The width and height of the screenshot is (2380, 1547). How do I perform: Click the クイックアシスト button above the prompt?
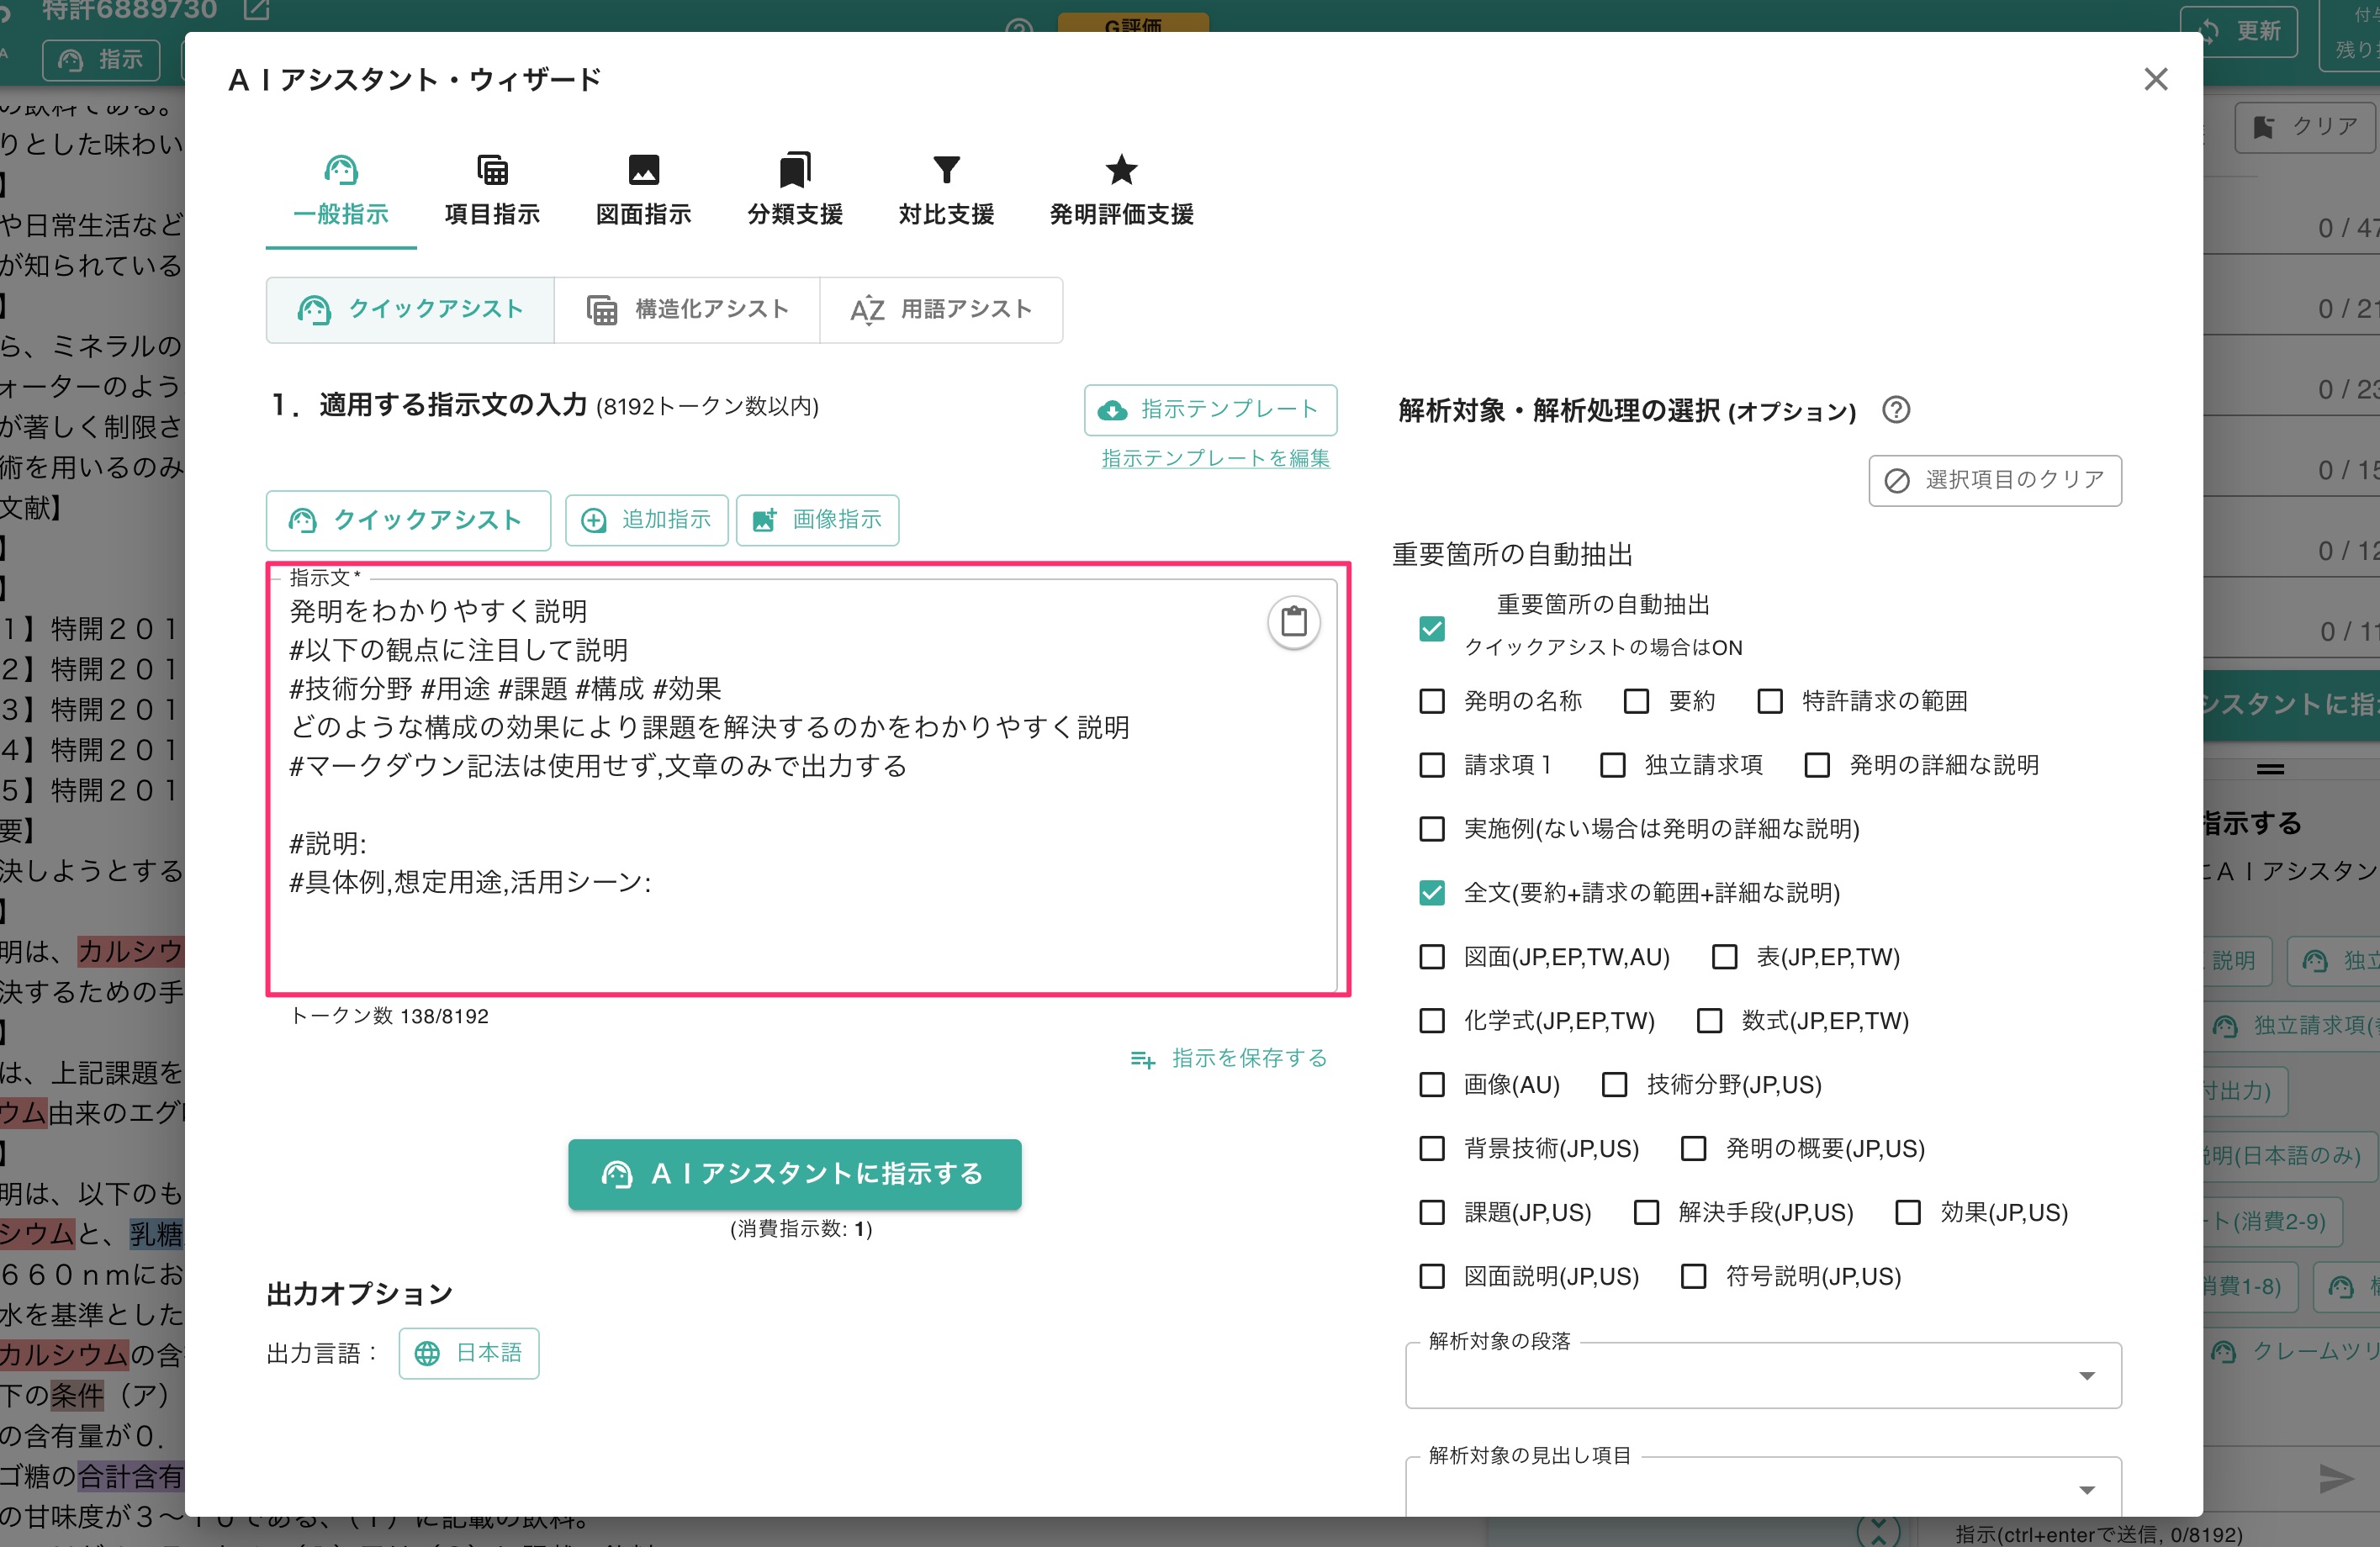coord(408,520)
